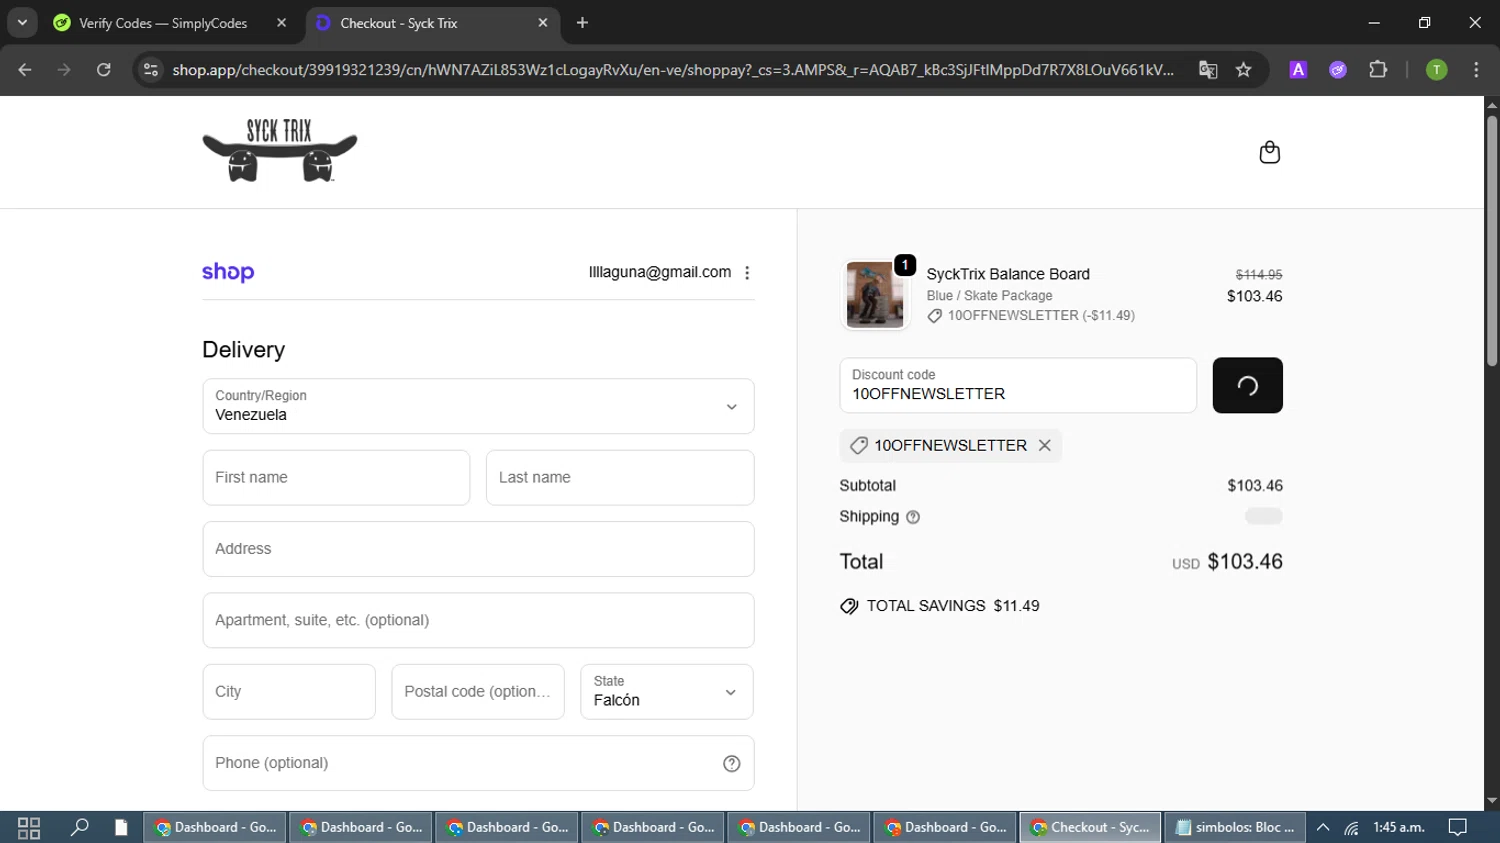Image resolution: width=1500 pixels, height=843 pixels.
Task: Click the Syck Trix skateboard logo
Action: (280, 150)
